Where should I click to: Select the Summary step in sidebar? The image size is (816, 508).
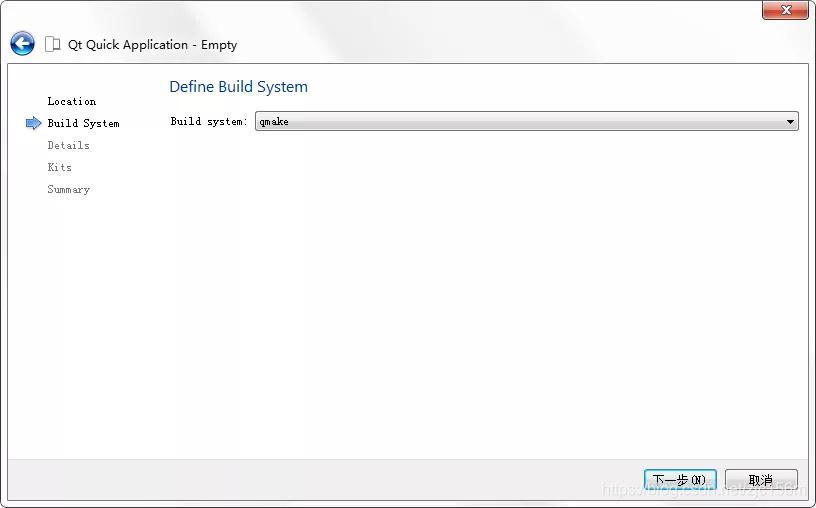[69, 189]
